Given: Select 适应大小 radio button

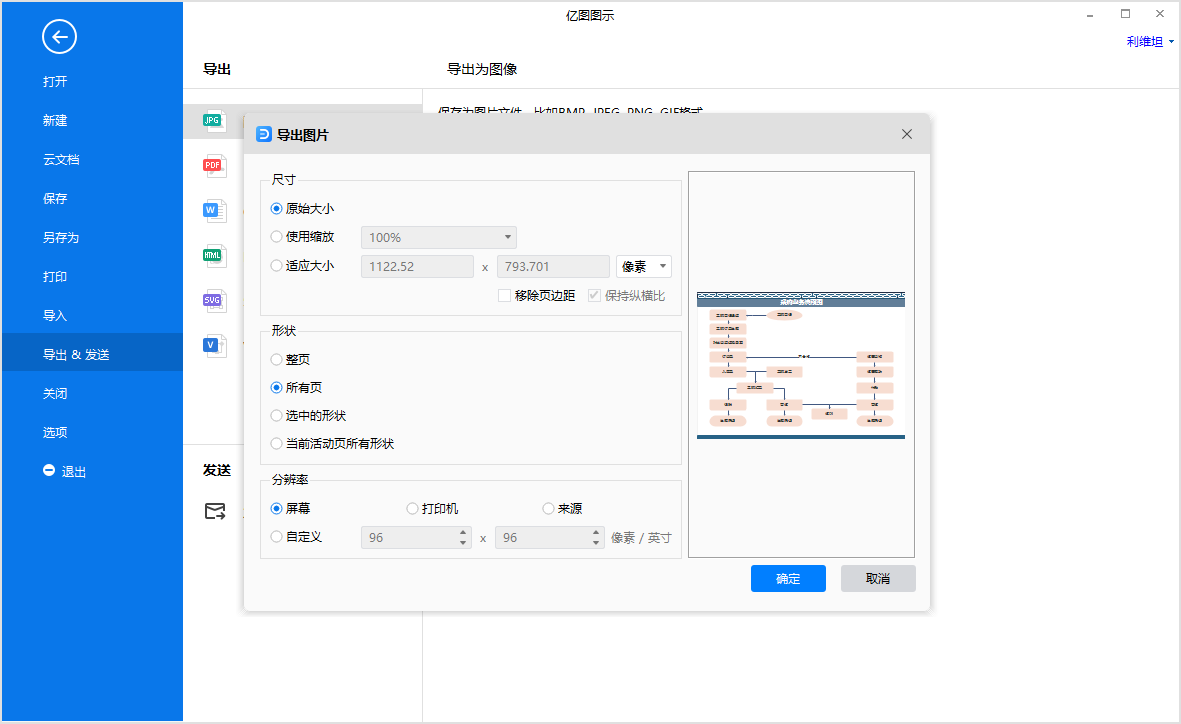Looking at the screenshot, I should pyautogui.click(x=276, y=265).
